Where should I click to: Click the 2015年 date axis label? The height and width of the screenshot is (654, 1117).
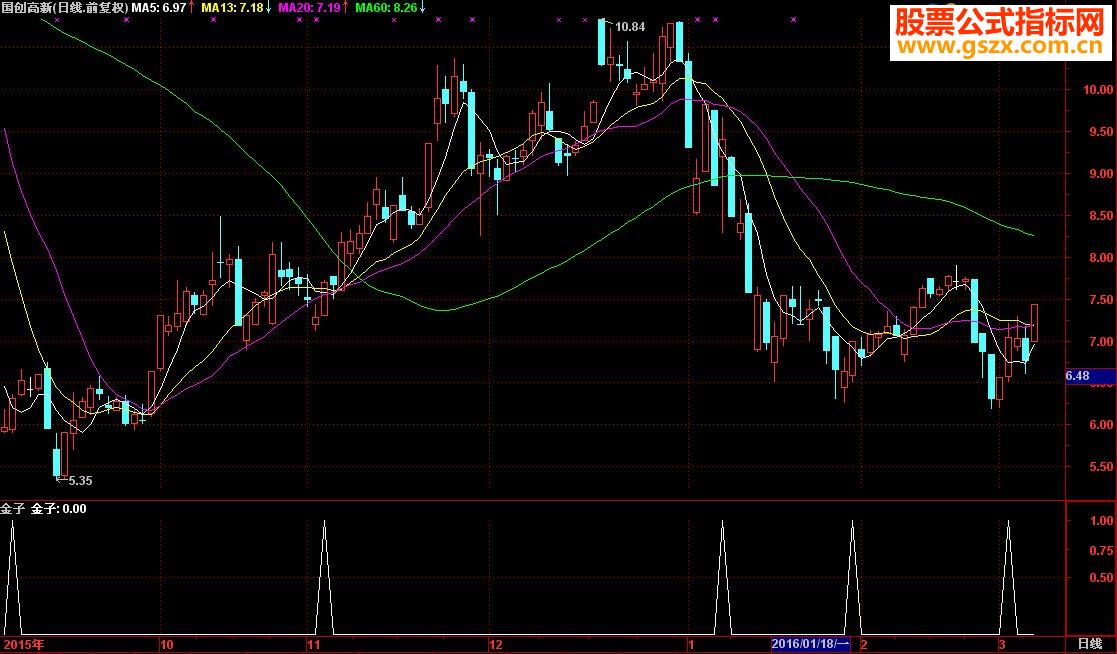(22, 645)
